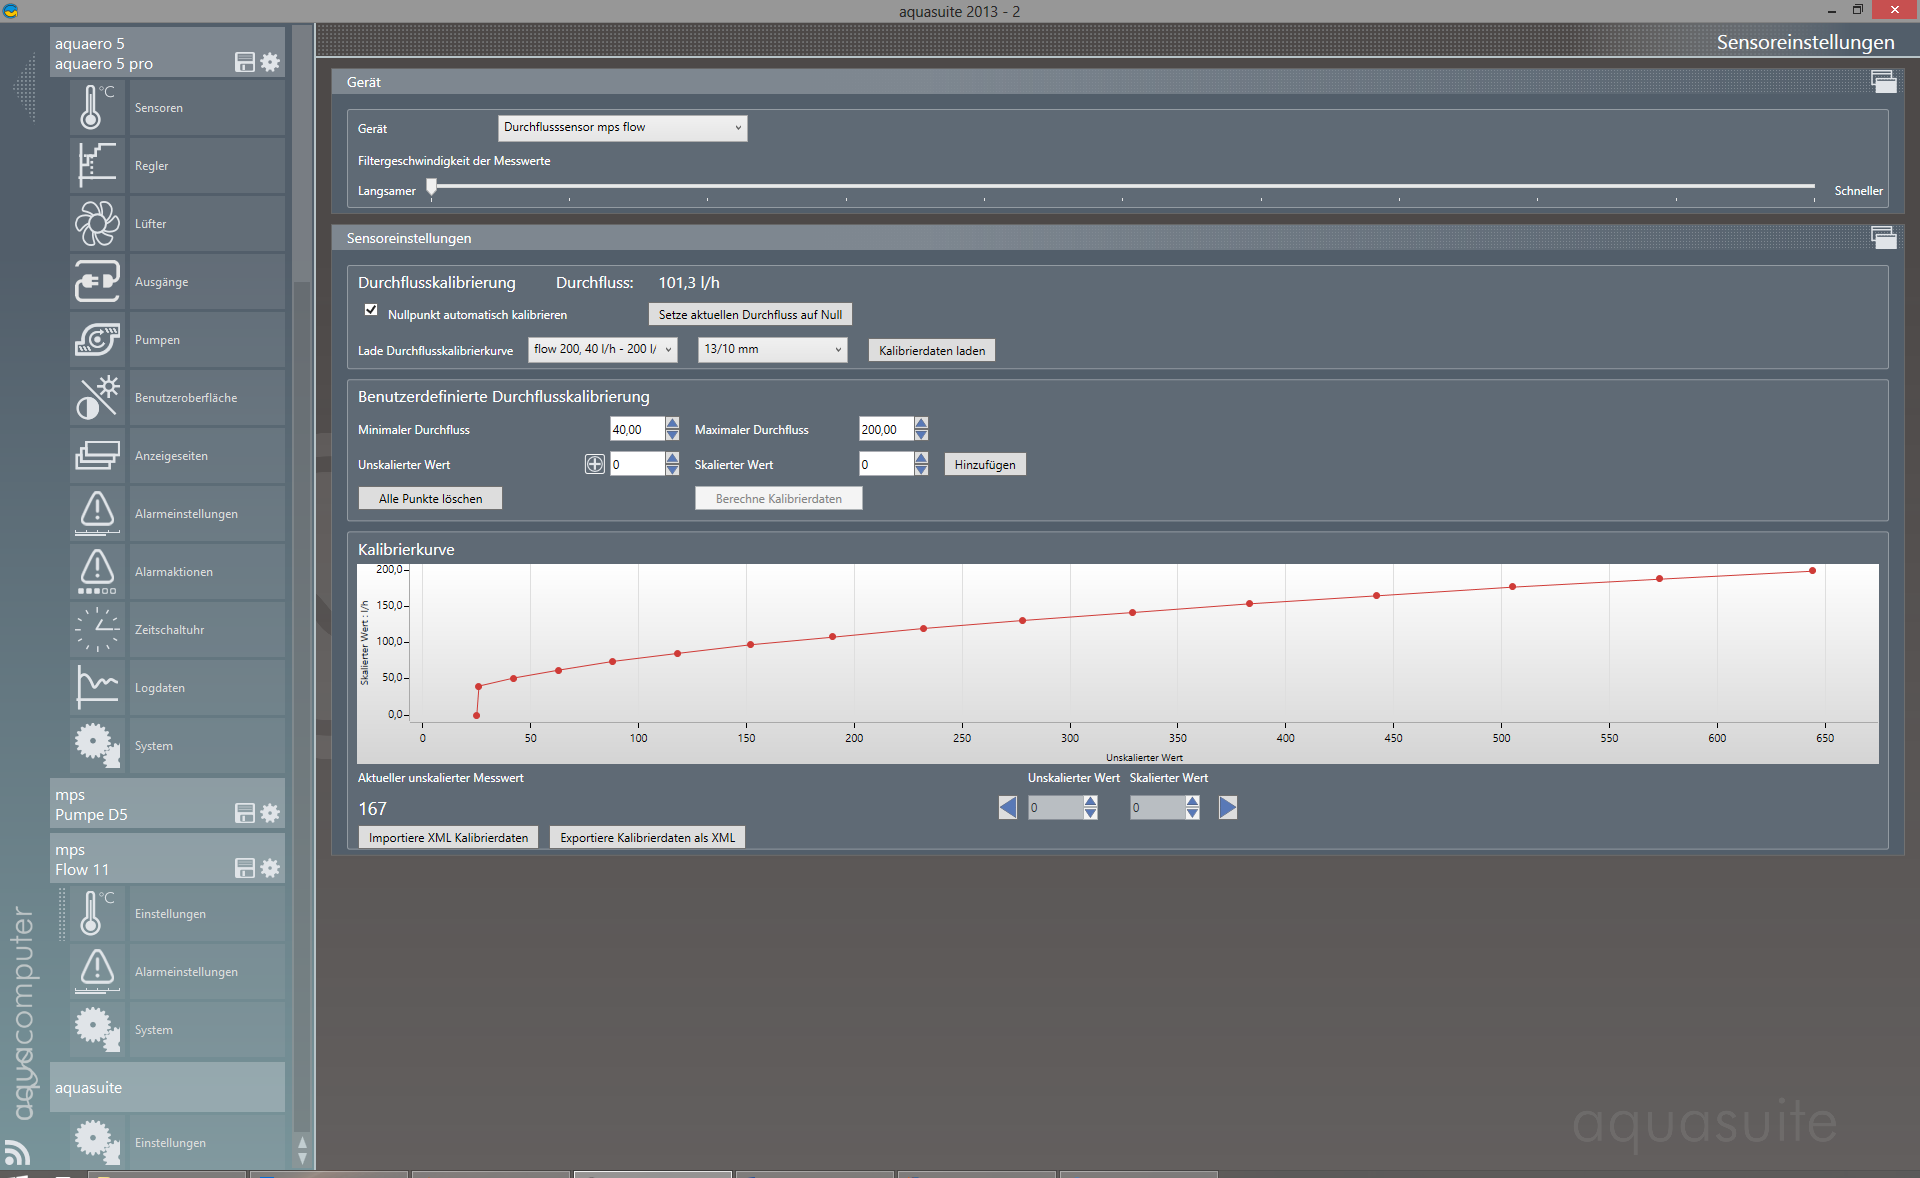This screenshot has width=1920, height=1178.
Task: Open the Durchflusssensor mps flow dropdown
Action: point(622,127)
